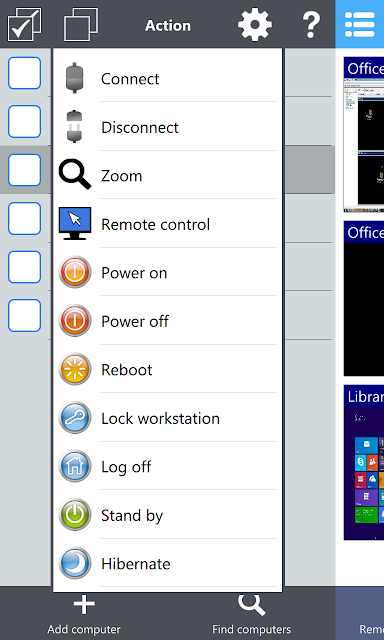This screenshot has width=384, height=640.
Task: Tick the first computer checkbox
Action: coord(24,73)
